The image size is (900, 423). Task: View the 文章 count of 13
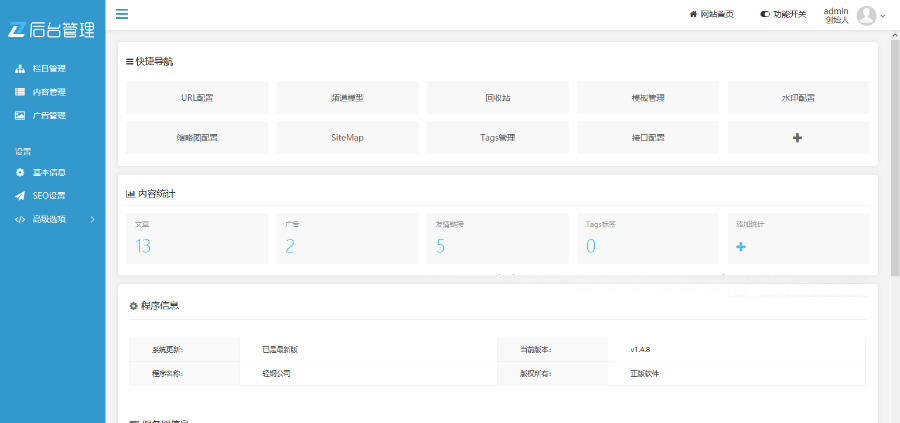click(142, 245)
